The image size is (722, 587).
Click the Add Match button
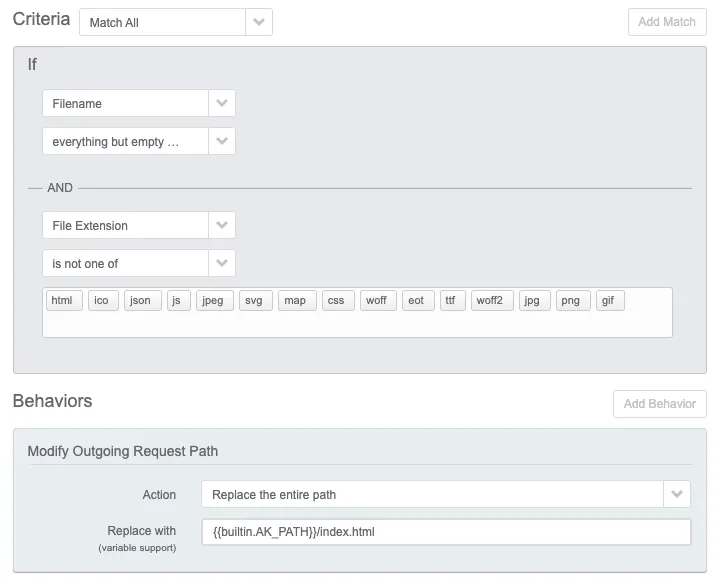[667, 22]
